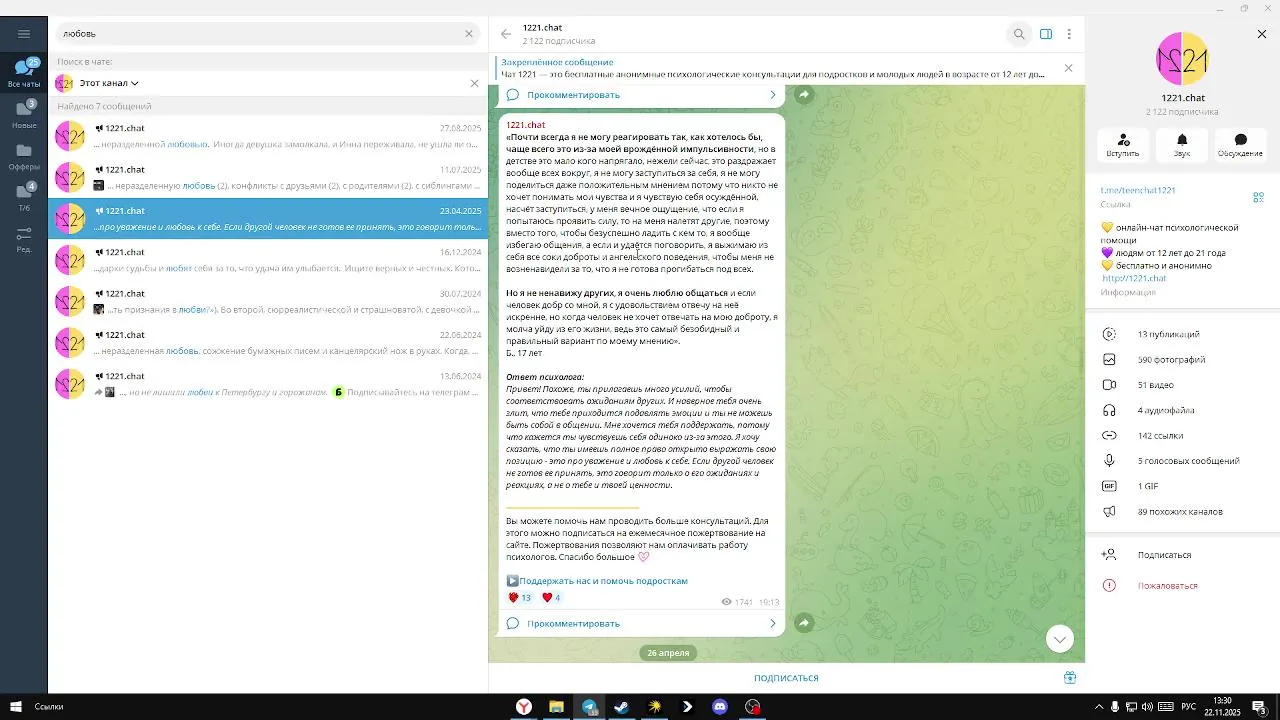Launch Yandex Browser from the taskbar
The image size is (1280, 720).
point(523,707)
